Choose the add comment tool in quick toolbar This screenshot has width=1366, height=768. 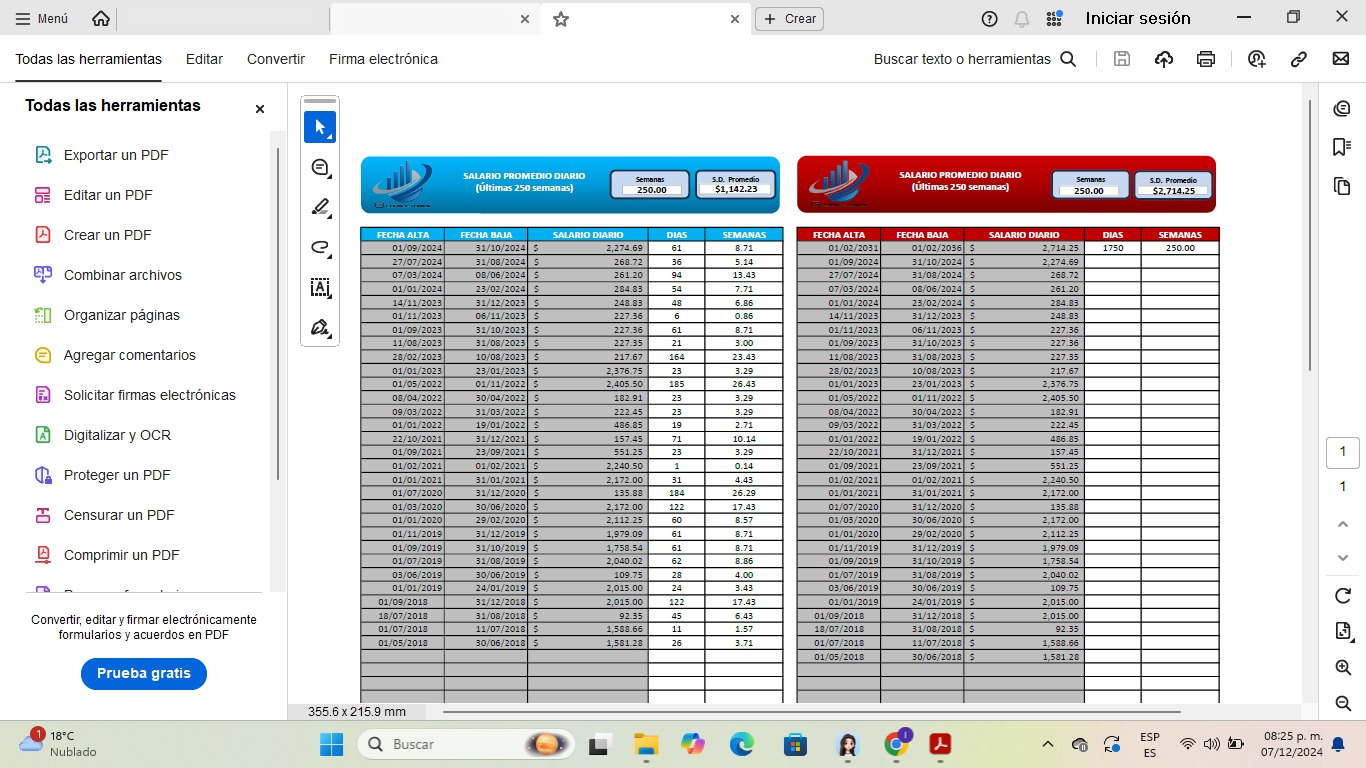click(320, 167)
